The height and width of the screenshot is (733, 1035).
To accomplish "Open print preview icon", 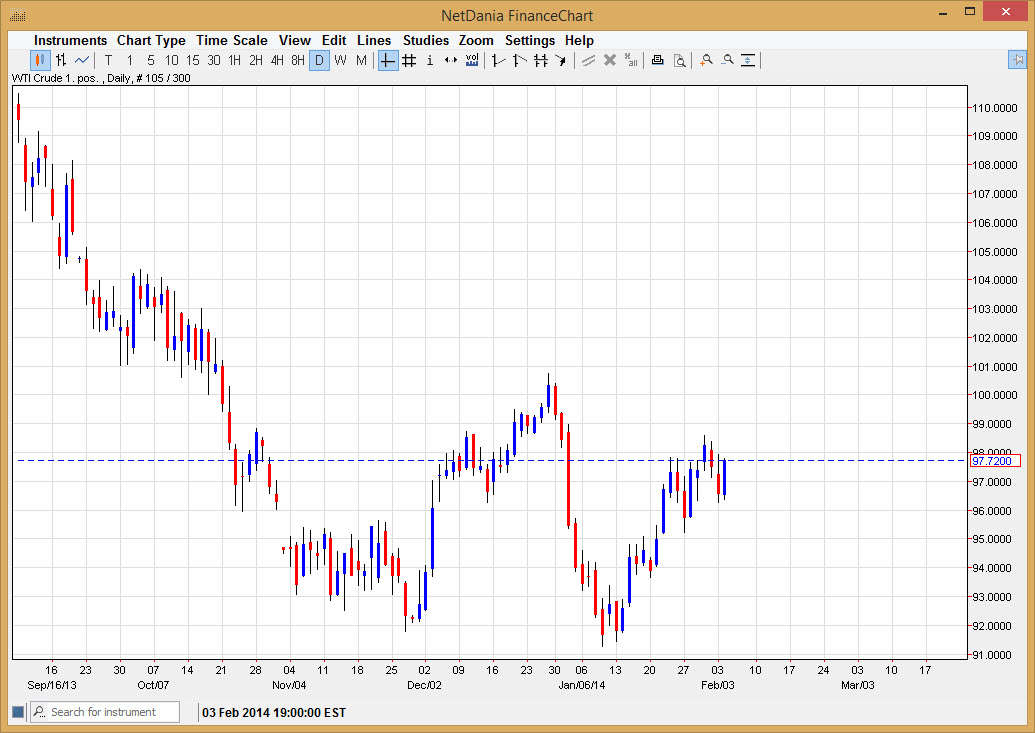I will 679,60.
